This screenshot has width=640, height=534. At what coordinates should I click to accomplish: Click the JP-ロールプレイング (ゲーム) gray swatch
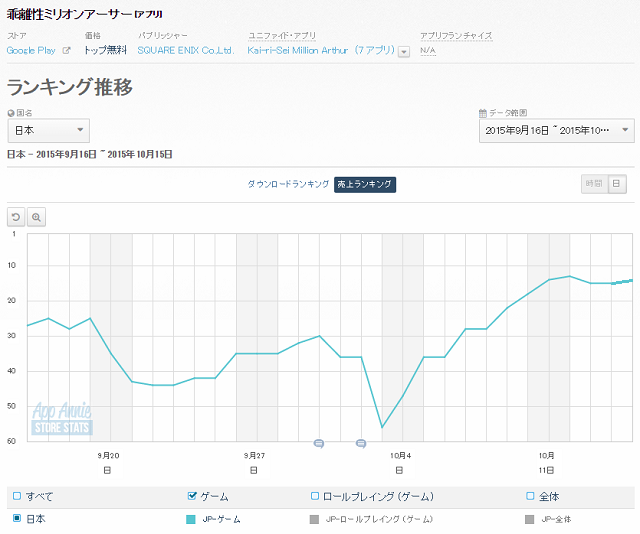coord(314,519)
